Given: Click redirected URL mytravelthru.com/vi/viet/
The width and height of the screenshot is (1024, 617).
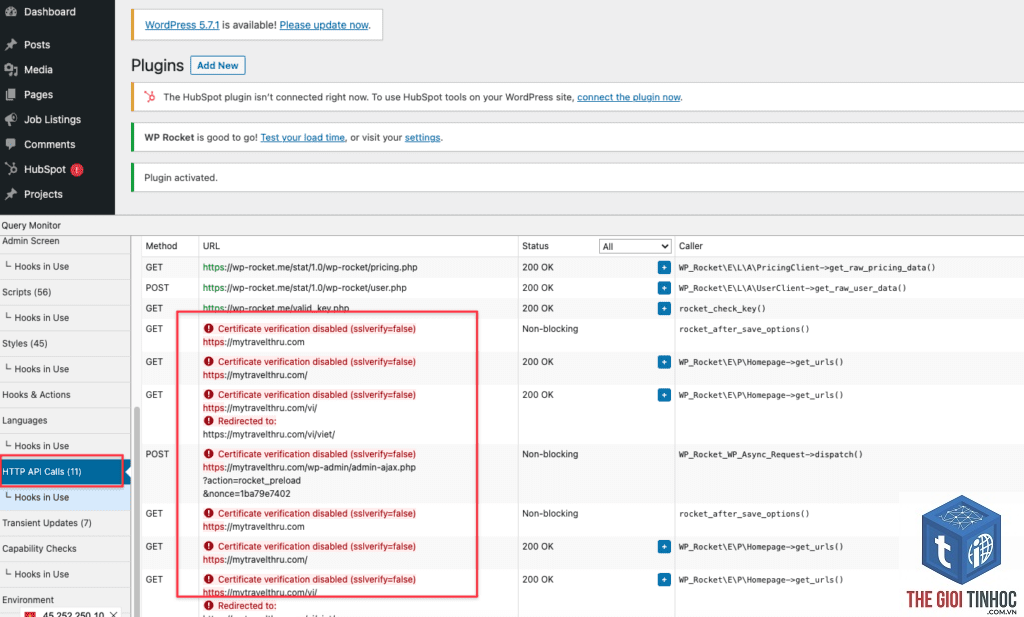Looking at the screenshot, I should click(268, 434).
